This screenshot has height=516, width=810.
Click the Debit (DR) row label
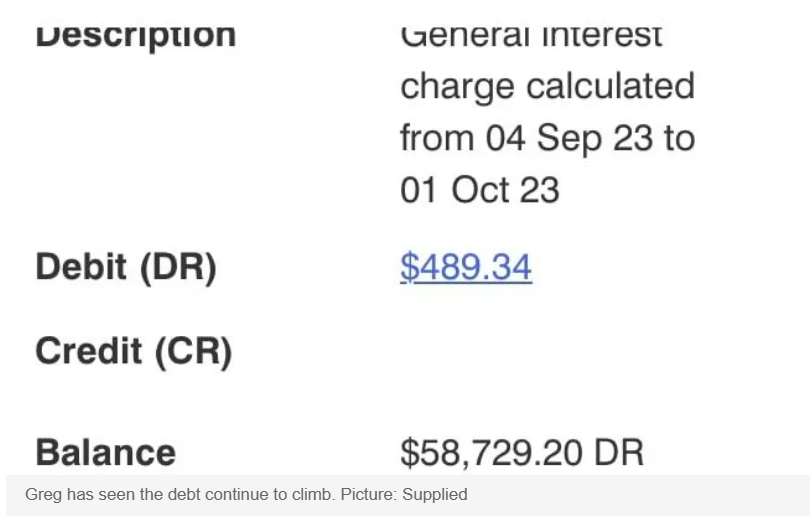click(x=125, y=267)
